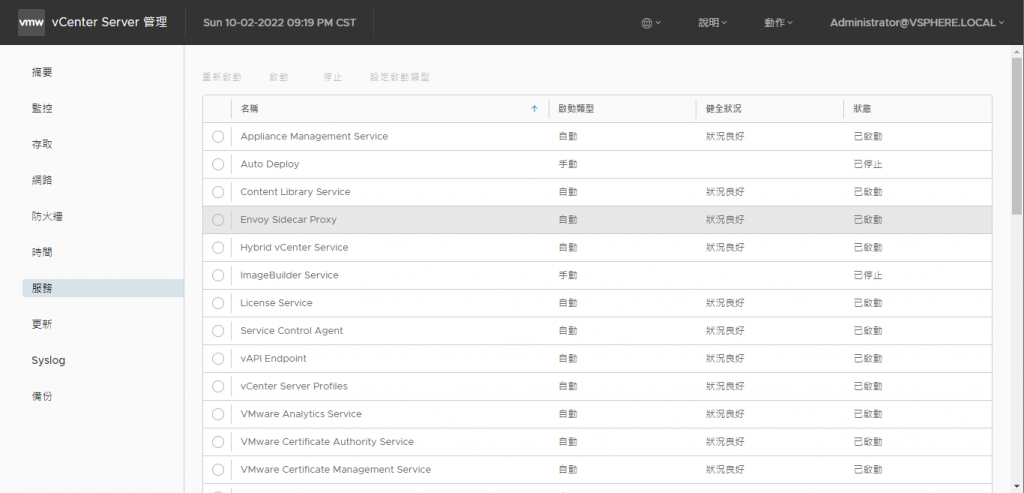
Task: Select vCenter Server Profiles radio button
Action: click(218, 387)
